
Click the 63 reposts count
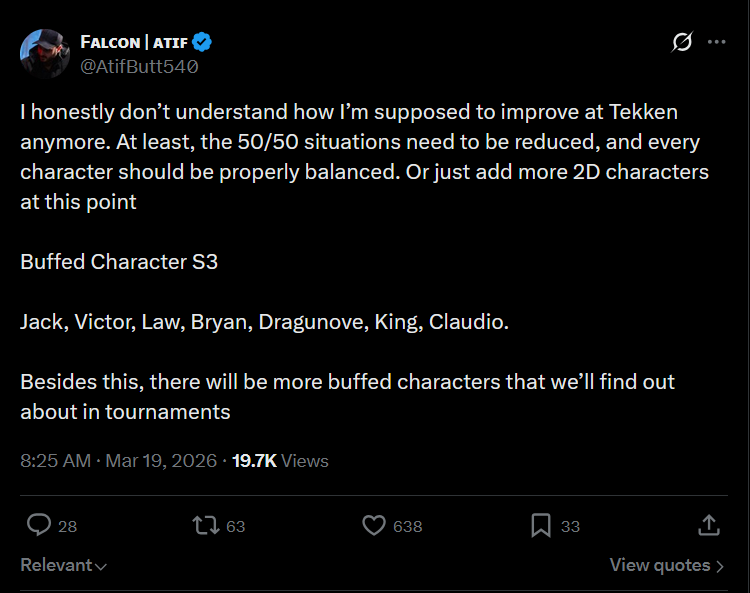click(x=235, y=526)
